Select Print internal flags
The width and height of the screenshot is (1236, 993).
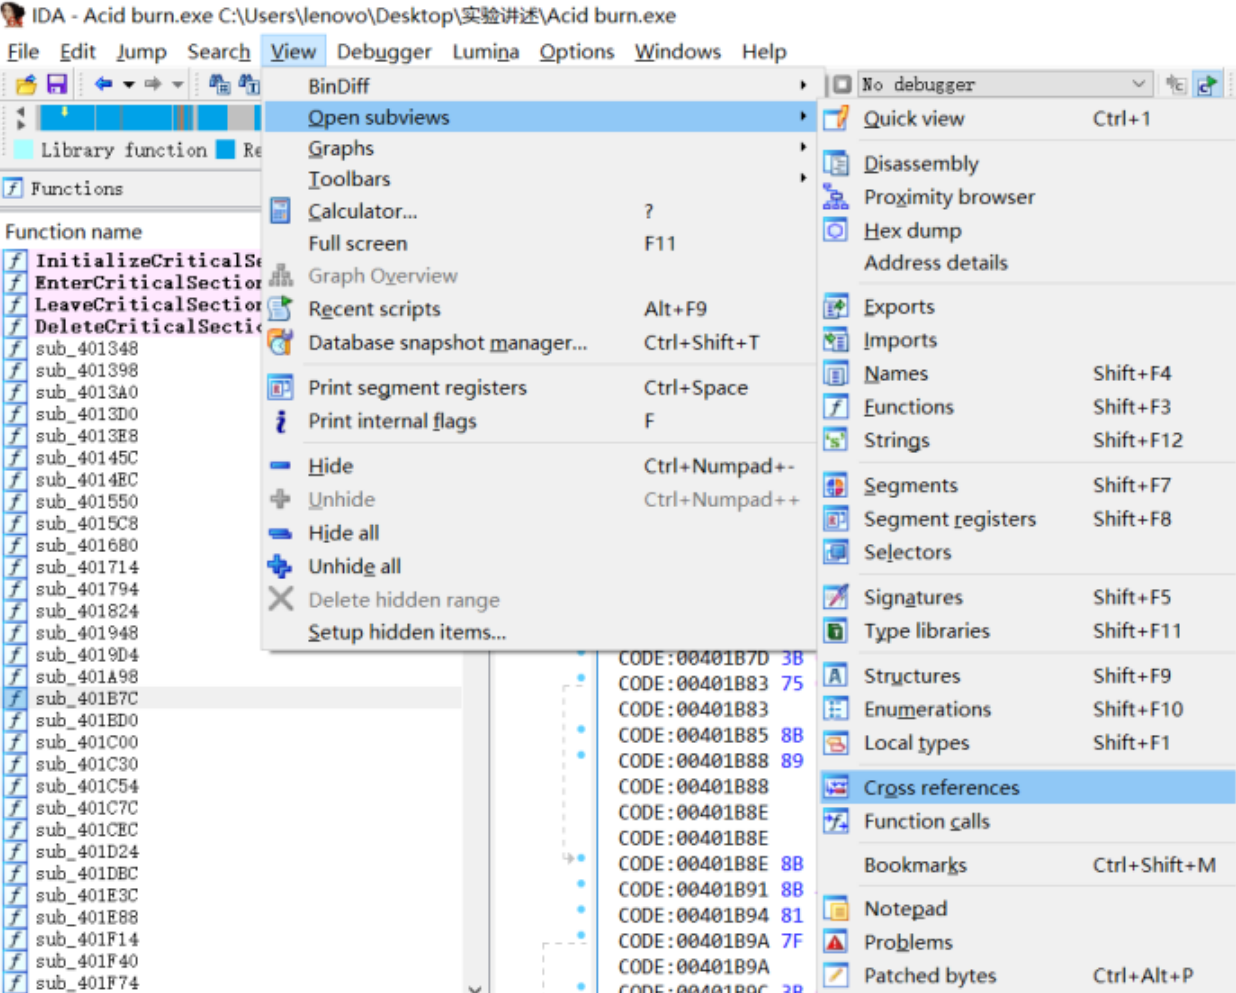point(540,421)
